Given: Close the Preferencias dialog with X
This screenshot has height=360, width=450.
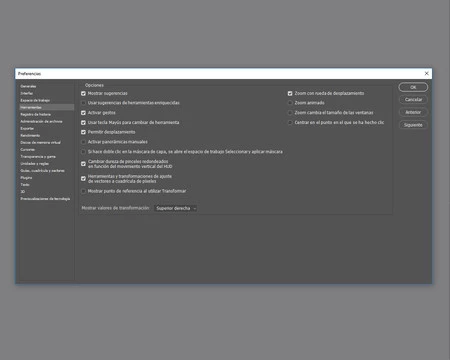Looking at the screenshot, I should 426,73.
